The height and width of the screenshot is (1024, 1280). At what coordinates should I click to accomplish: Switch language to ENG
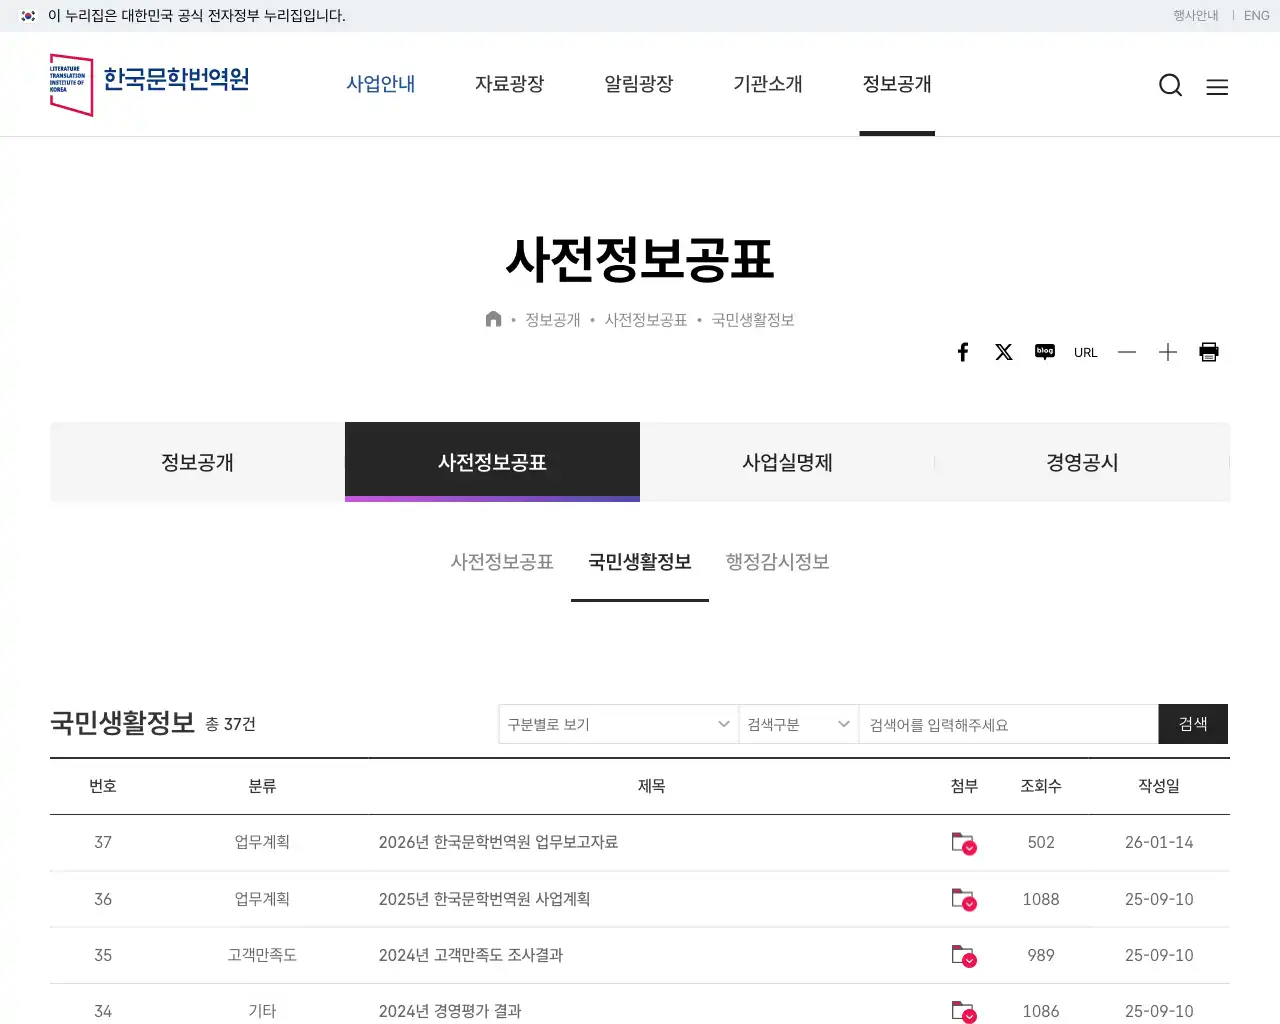point(1257,16)
